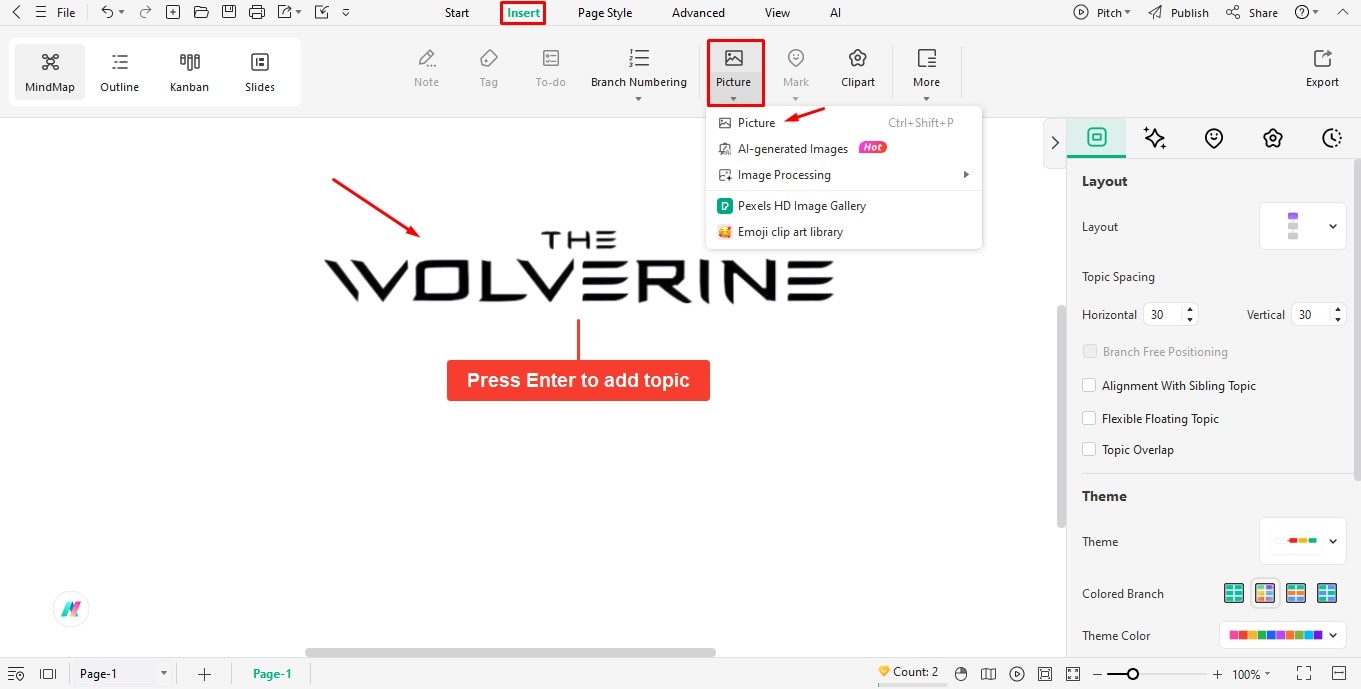Viewport: 1361px width, 689px height.
Task: Insert a Note from the ribbon
Action: [x=427, y=69]
